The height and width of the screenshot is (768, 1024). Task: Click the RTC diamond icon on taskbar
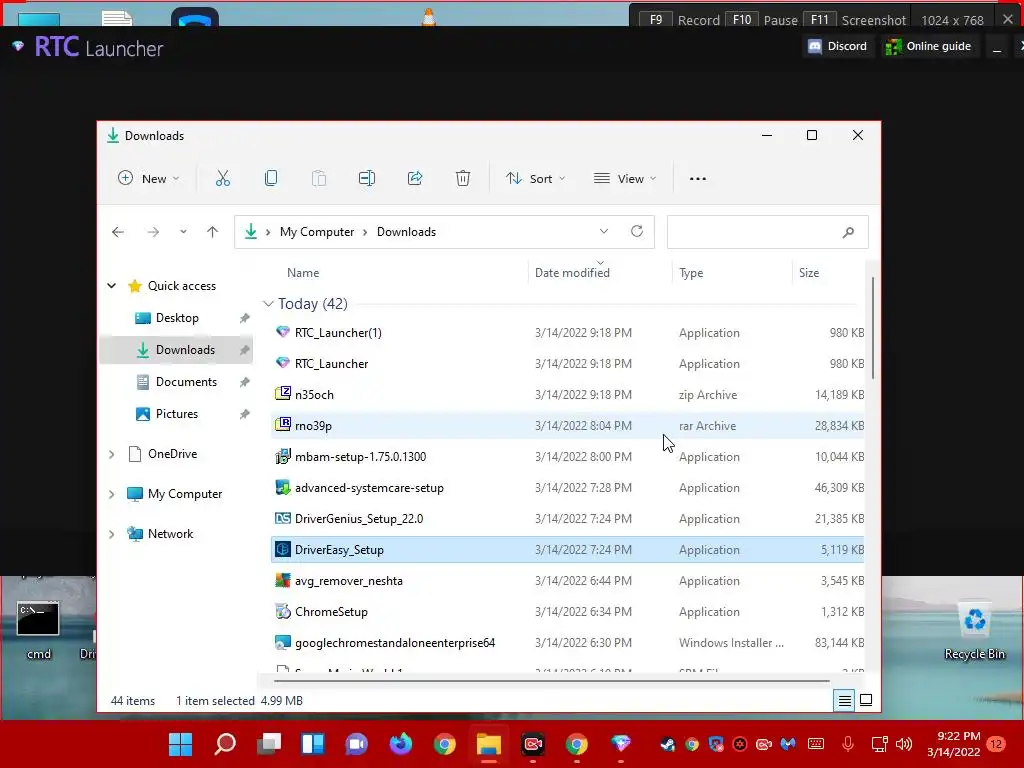(x=620, y=743)
